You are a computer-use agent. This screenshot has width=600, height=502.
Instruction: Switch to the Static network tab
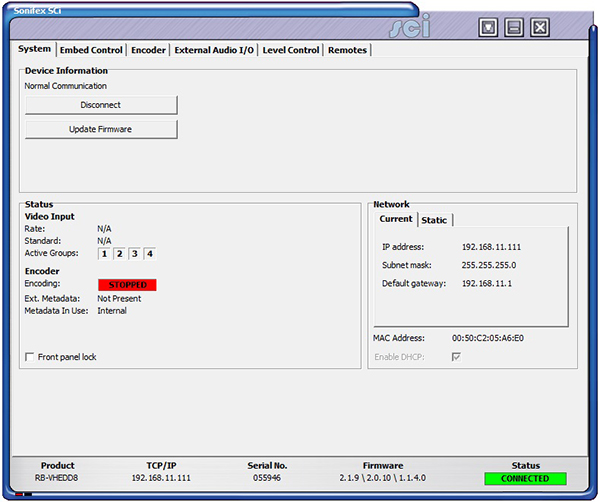pos(434,220)
